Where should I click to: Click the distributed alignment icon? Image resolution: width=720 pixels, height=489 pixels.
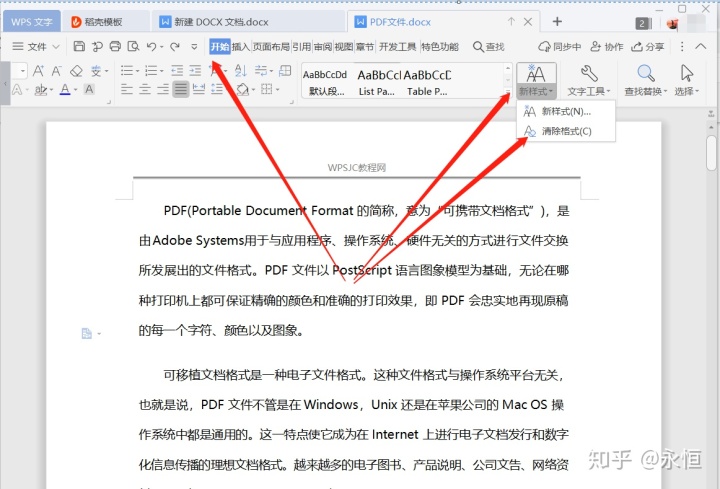click(199, 89)
